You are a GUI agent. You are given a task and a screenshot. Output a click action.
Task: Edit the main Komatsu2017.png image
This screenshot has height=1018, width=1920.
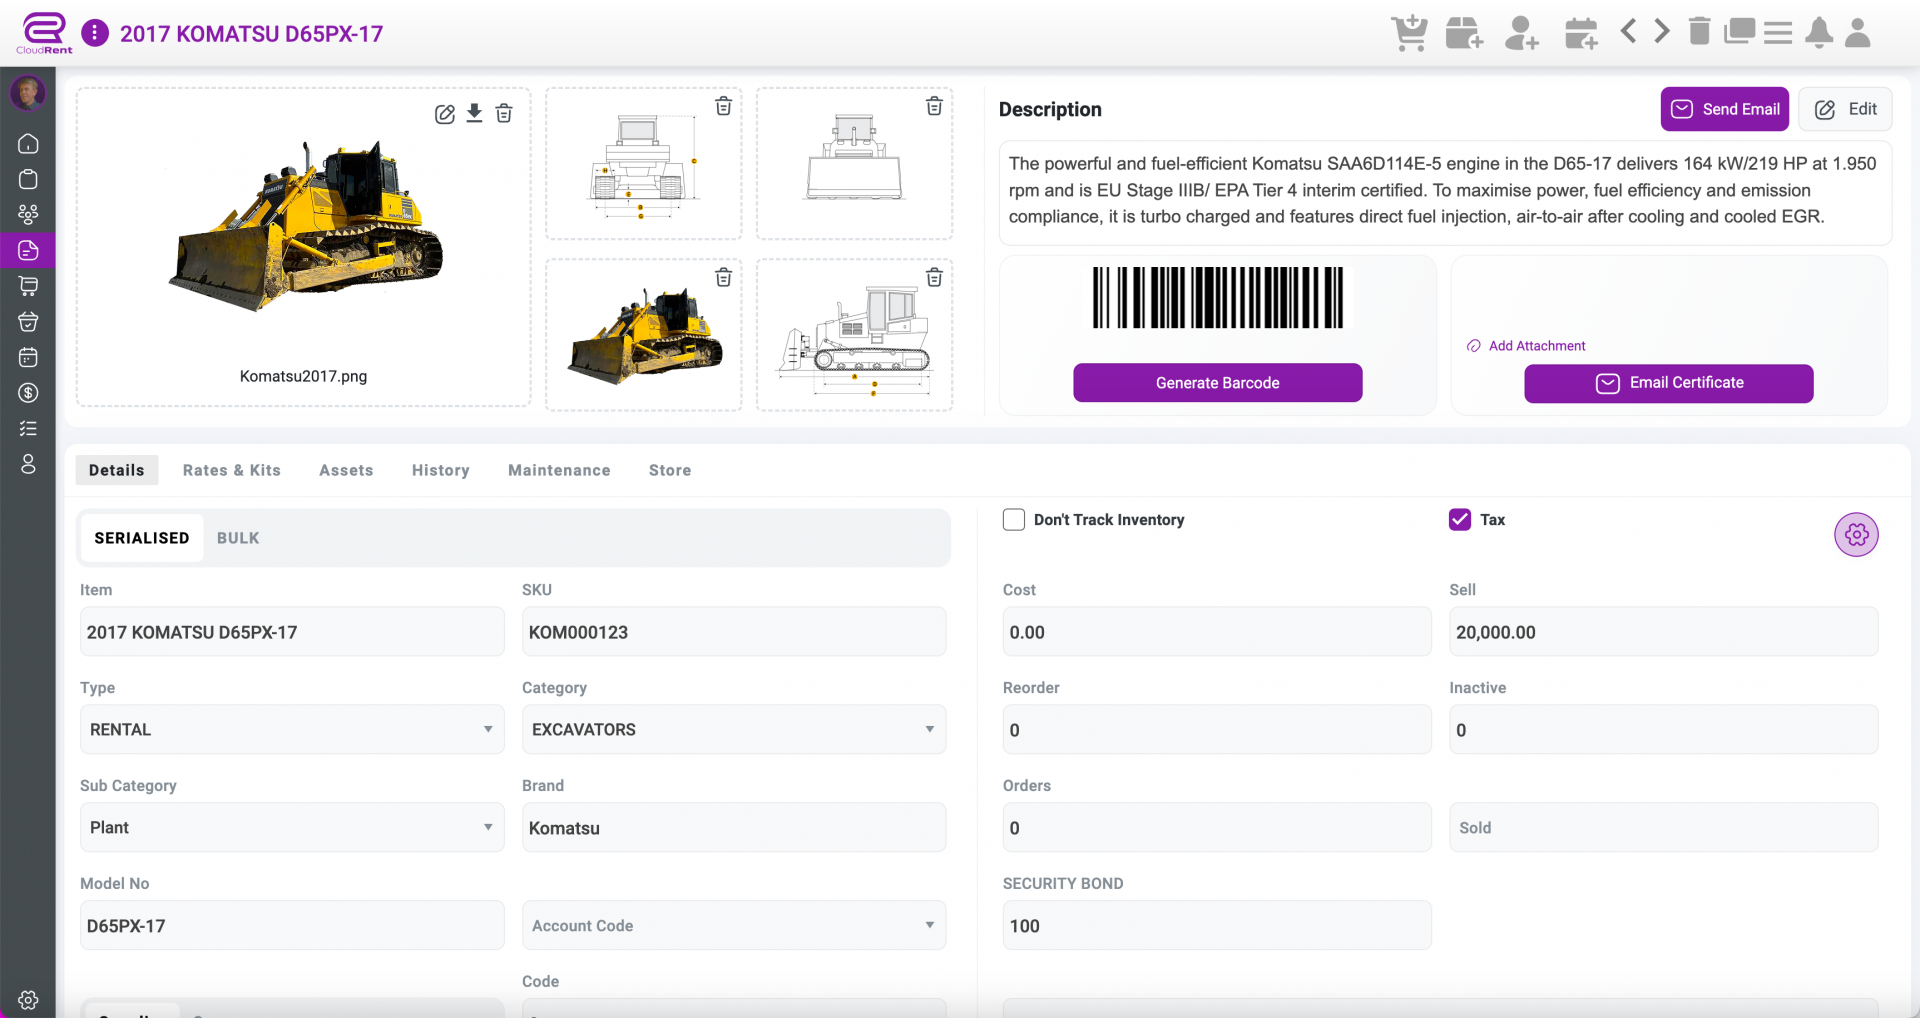point(445,114)
